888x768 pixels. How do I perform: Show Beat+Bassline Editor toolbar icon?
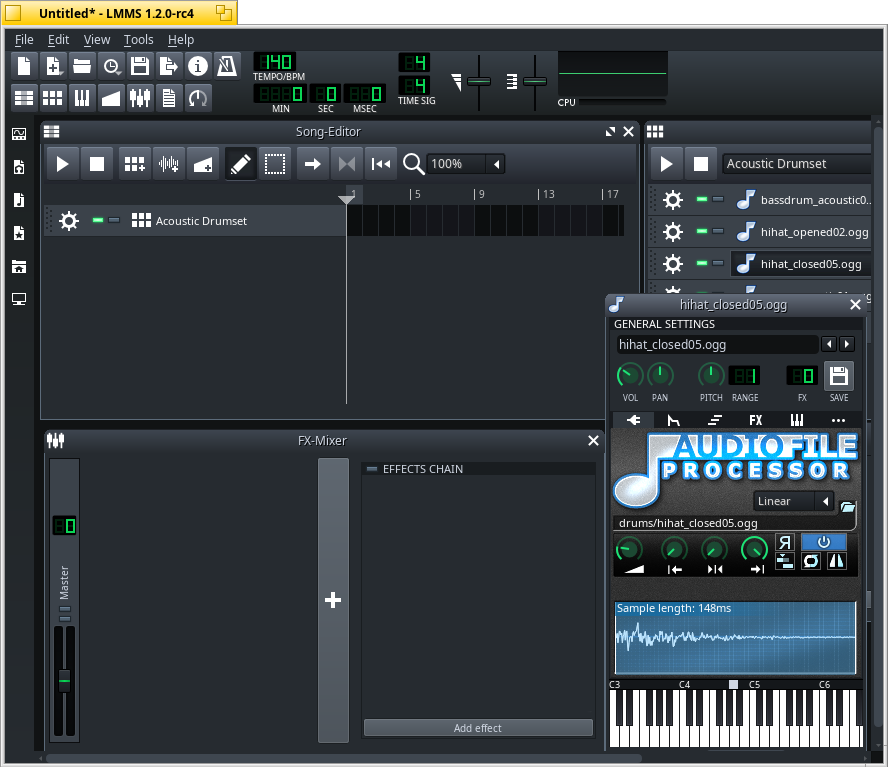pyautogui.click(x=53, y=98)
